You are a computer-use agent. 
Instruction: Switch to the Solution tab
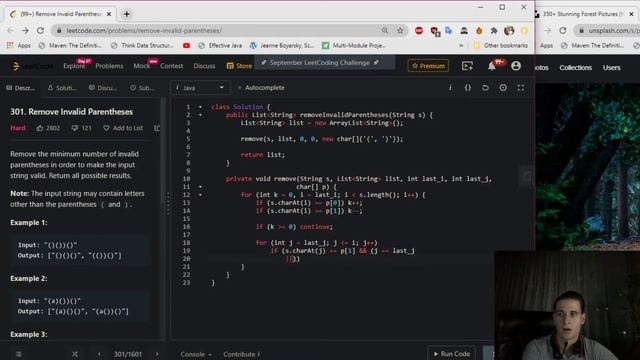coord(62,88)
